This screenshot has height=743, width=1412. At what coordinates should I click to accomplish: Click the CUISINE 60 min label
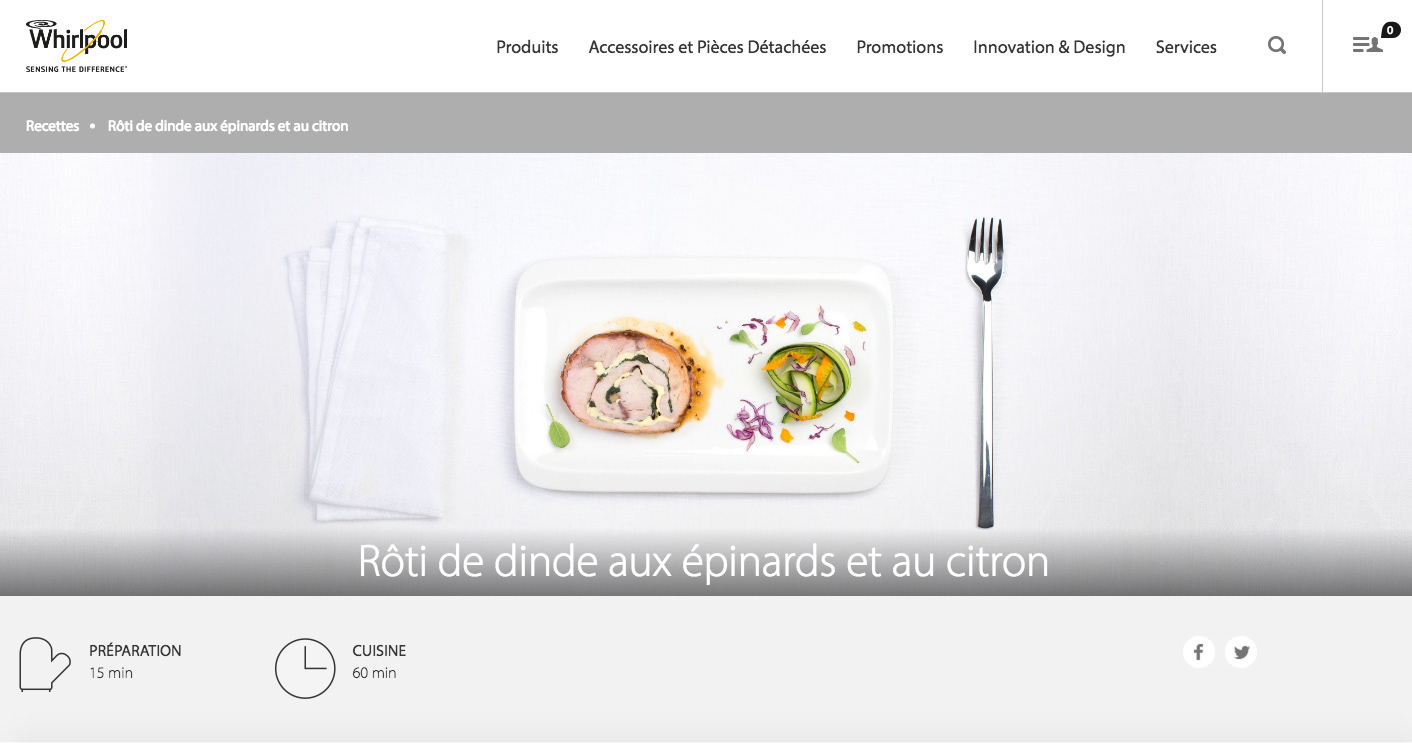(x=379, y=661)
